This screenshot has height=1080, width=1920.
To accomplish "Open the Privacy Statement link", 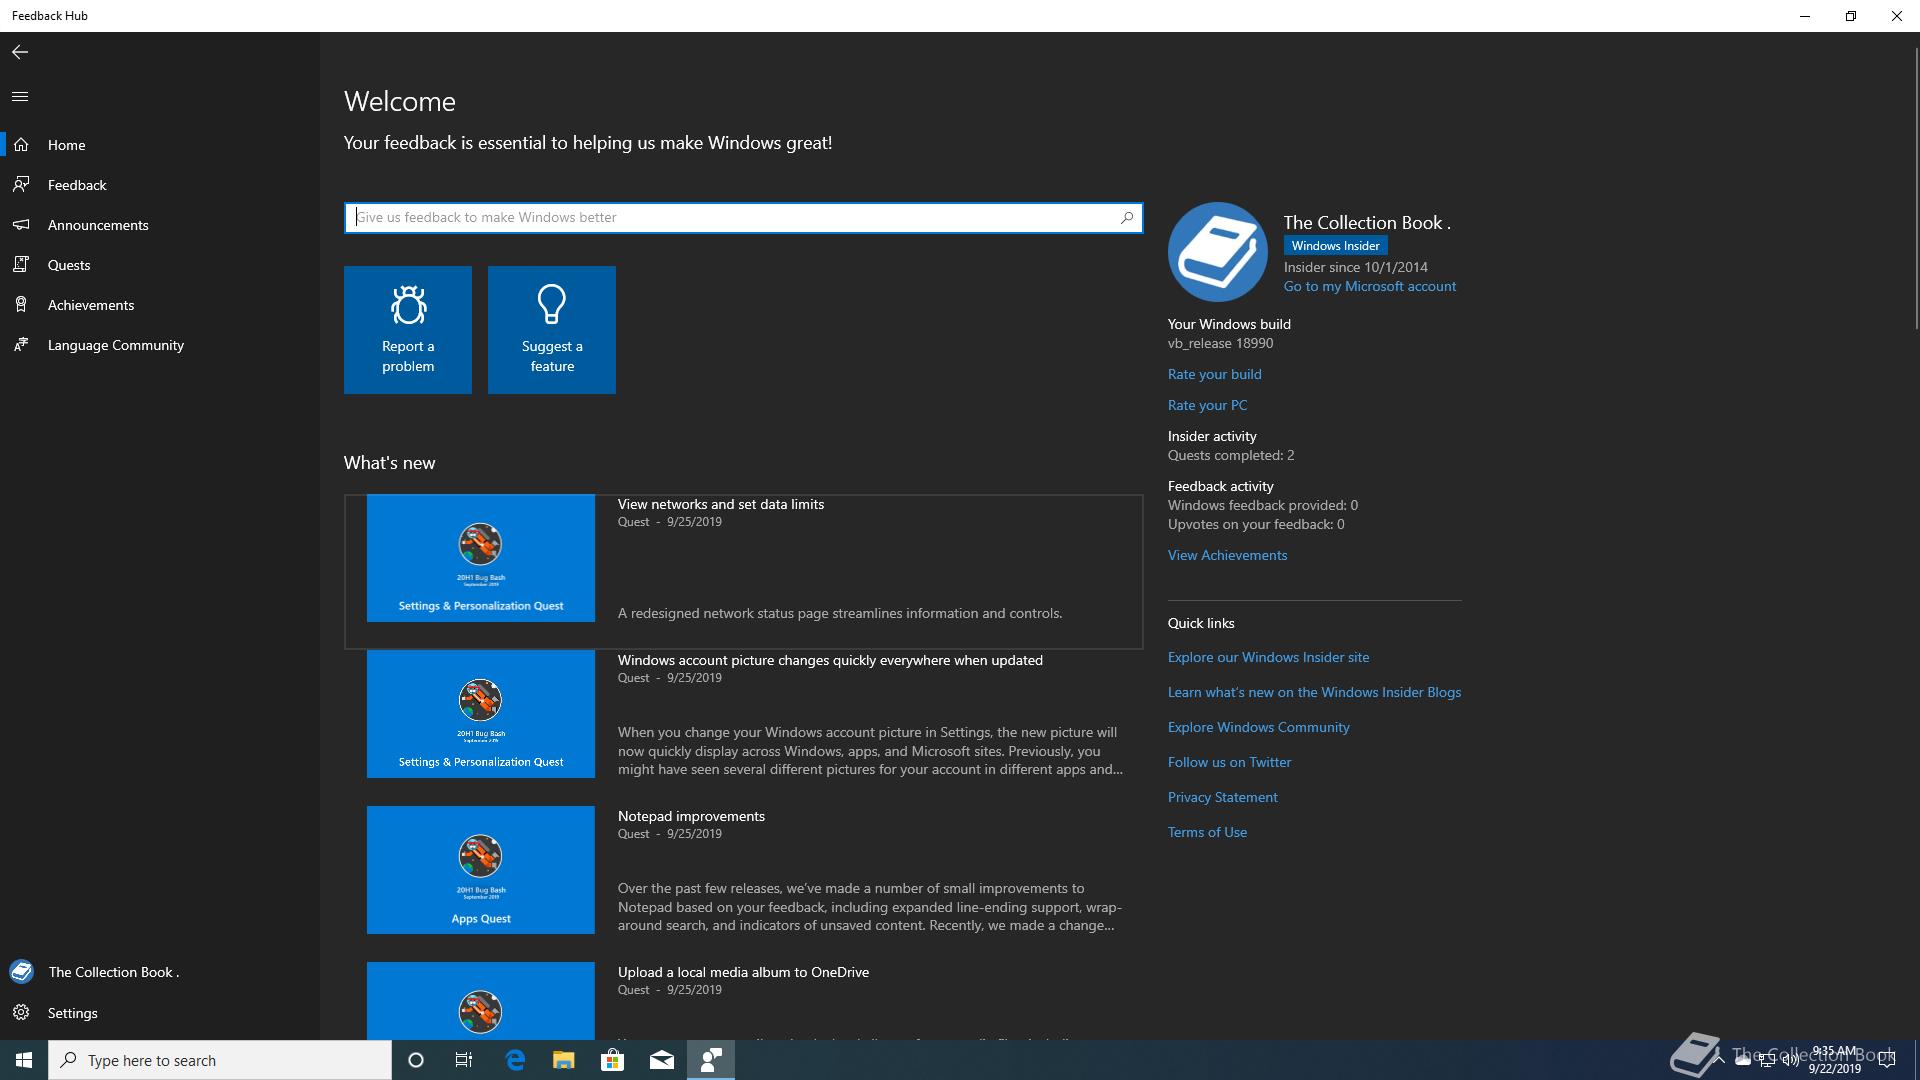I will [x=1222, y=797].
